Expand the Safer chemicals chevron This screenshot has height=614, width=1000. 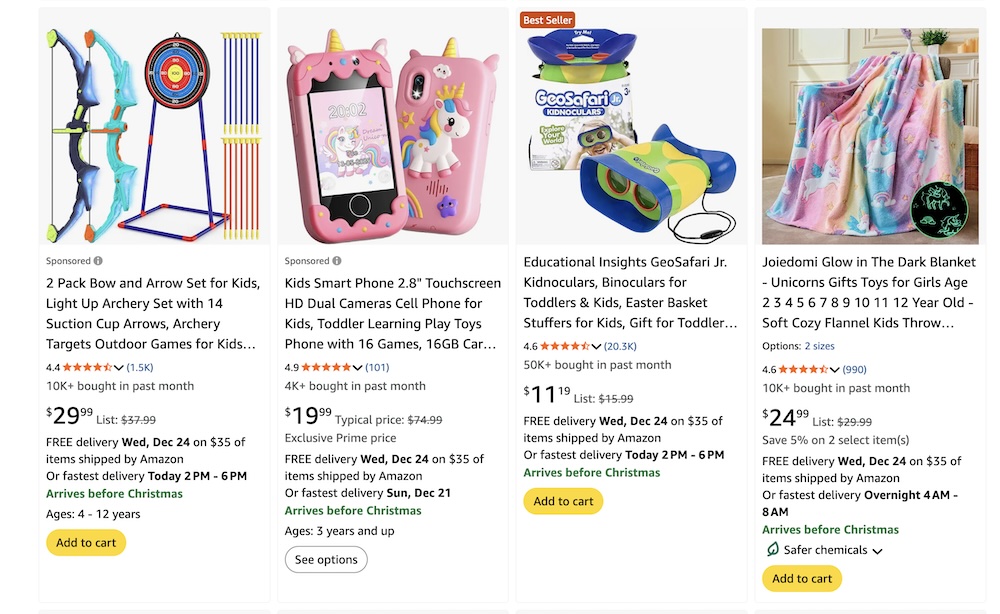[x=877, y=551]
